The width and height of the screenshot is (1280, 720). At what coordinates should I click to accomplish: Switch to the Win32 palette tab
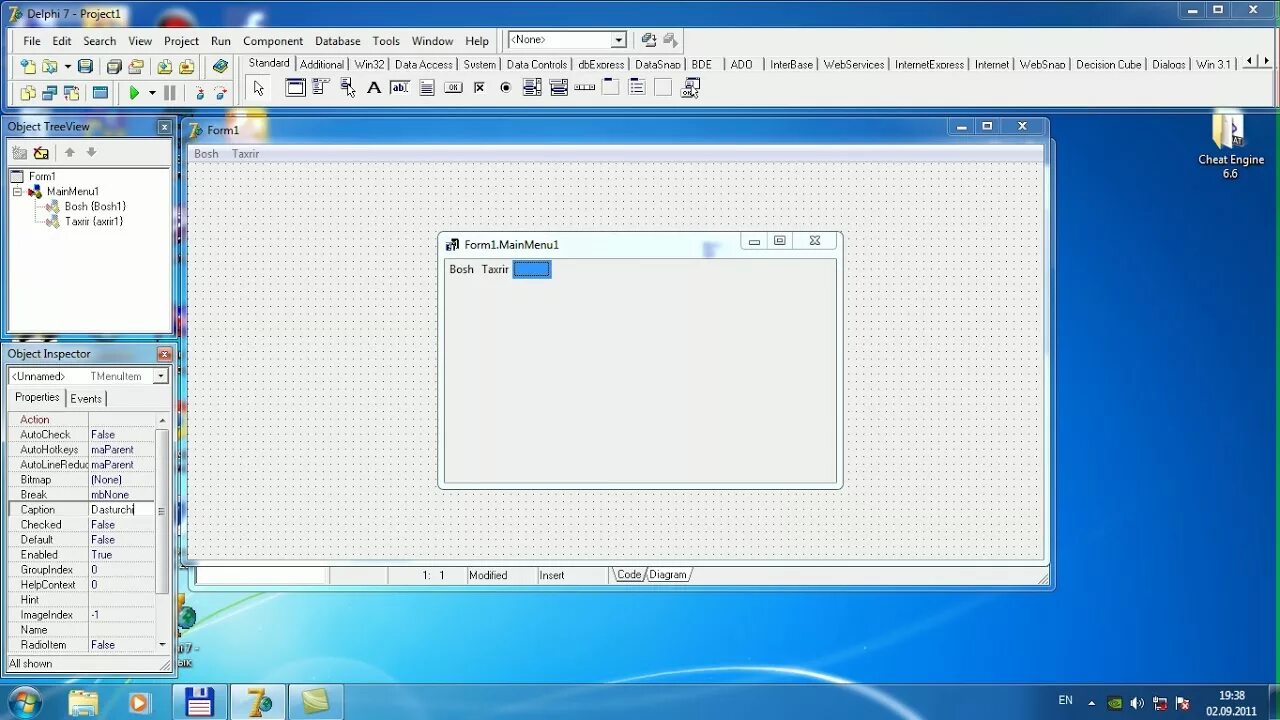click(369, 64)
